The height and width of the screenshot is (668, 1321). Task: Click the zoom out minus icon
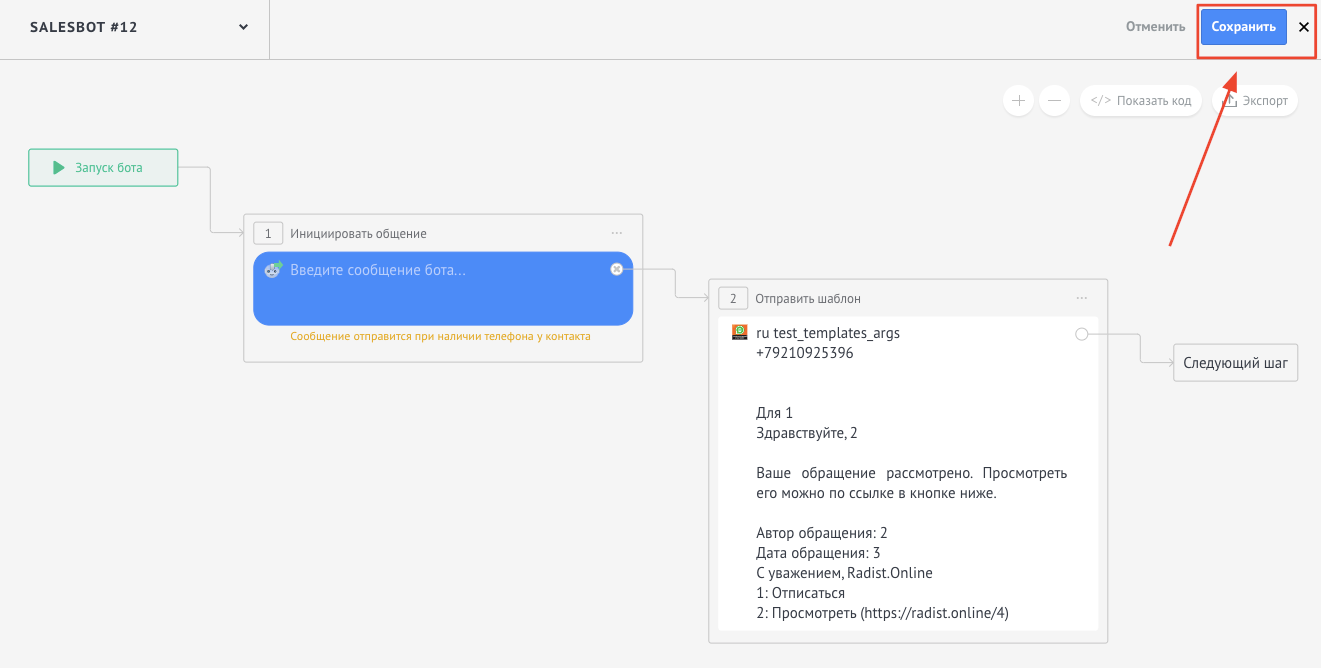1054,100
